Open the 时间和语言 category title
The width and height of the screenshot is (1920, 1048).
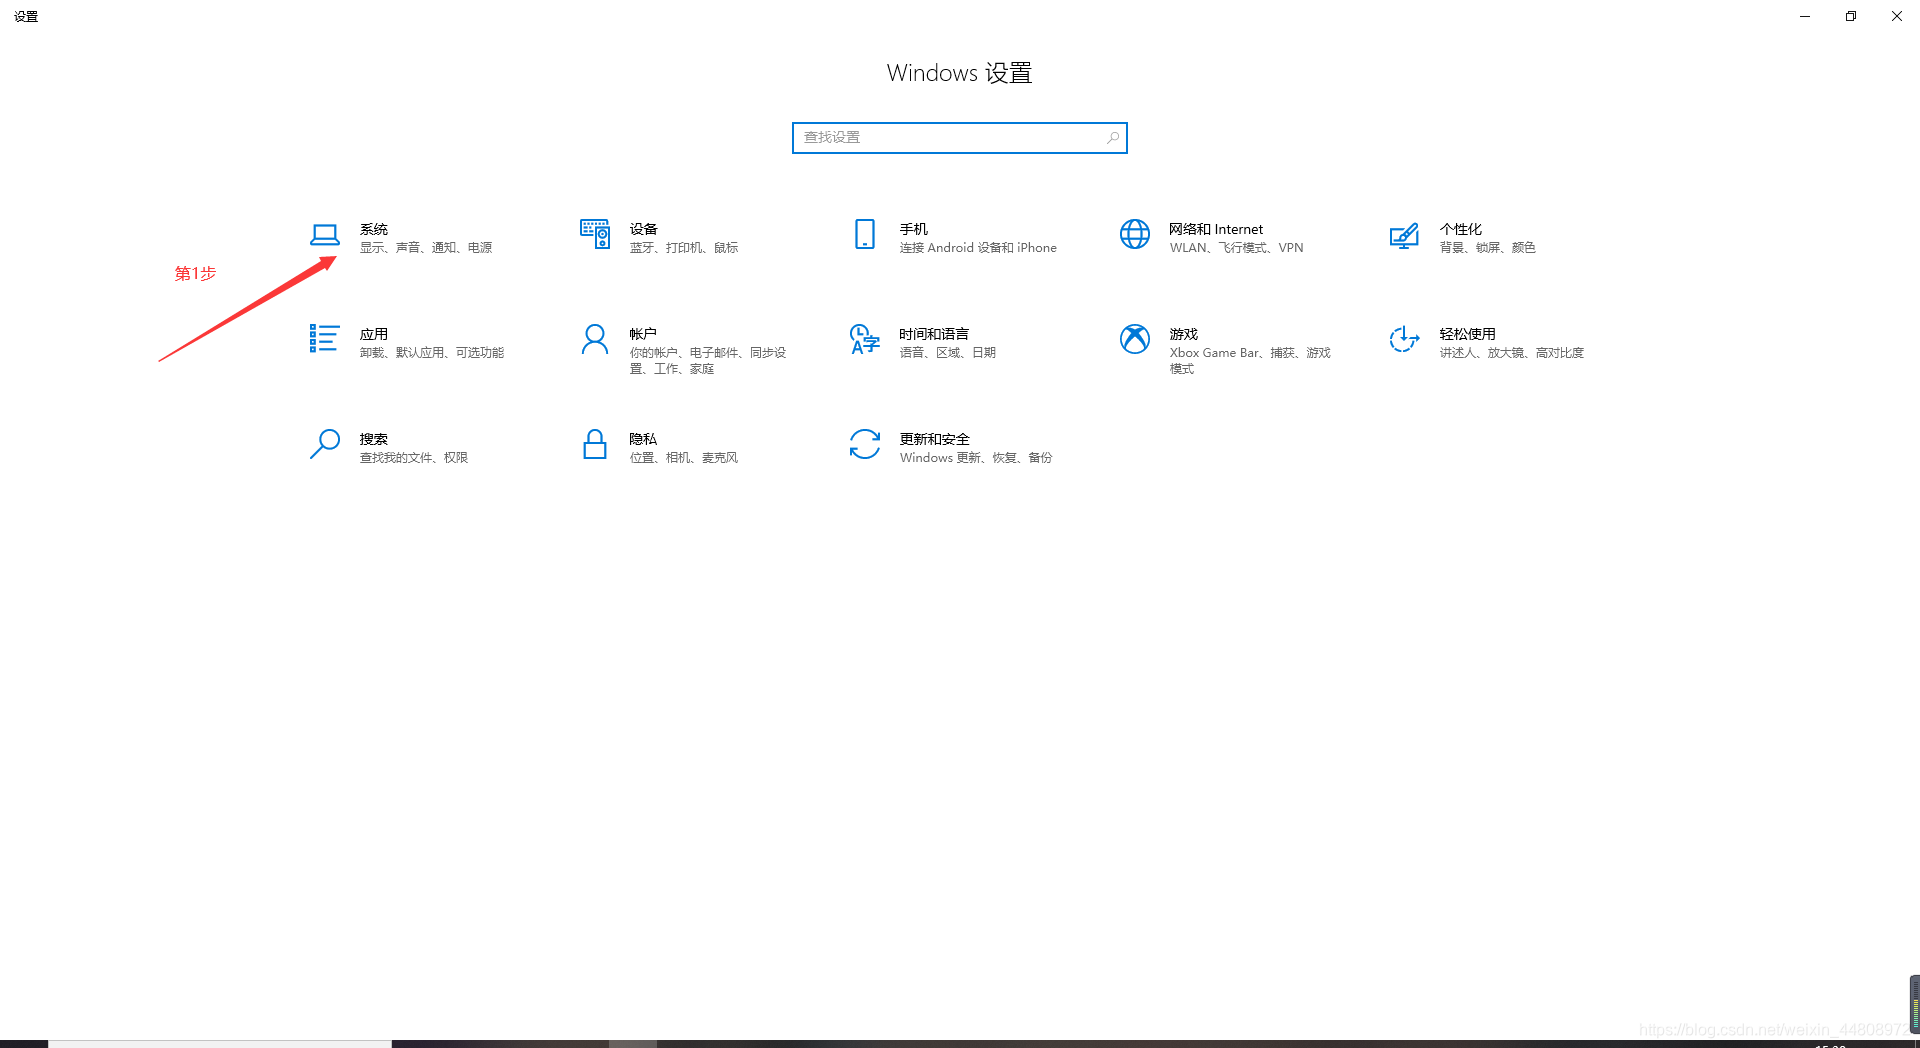934,334
